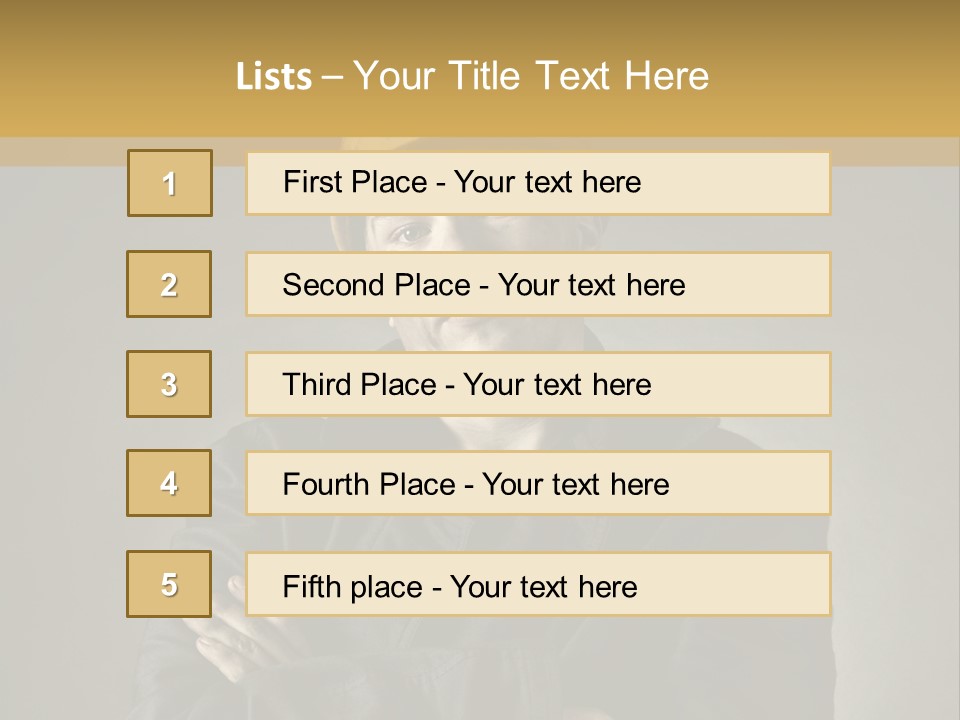Select the First Place text bar
Image resolution: width=960 pixels, height=720 pixels.
tap(538, 184)
